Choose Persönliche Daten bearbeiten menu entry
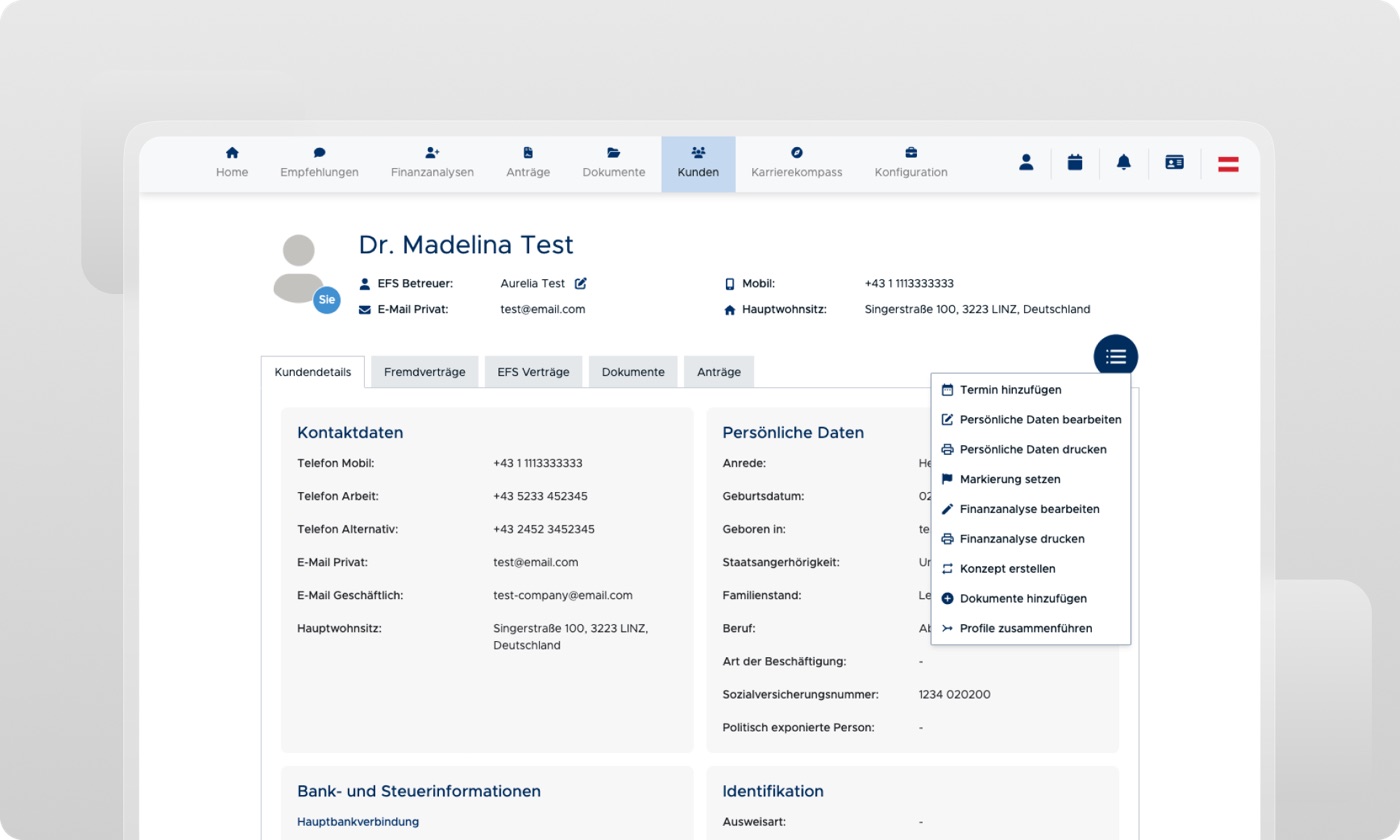 click(x=1031, y=420)
